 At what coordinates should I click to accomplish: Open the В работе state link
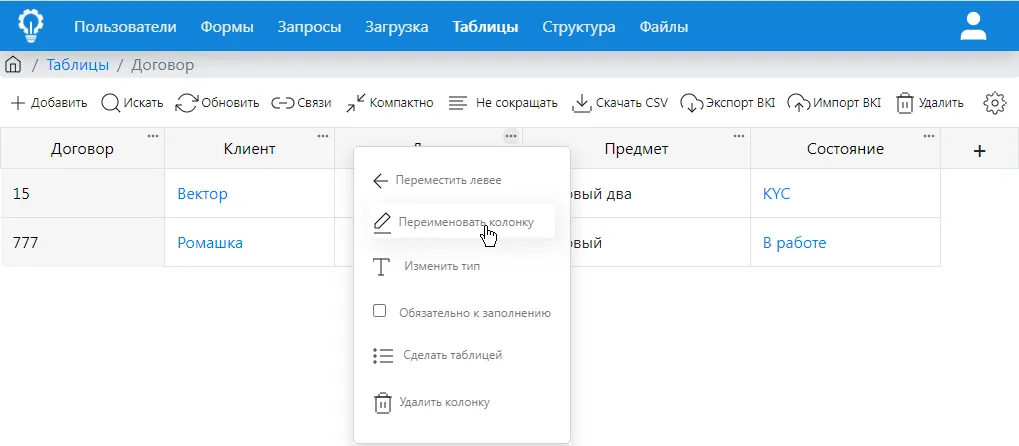pyautogui.click(x=794, y=243)
